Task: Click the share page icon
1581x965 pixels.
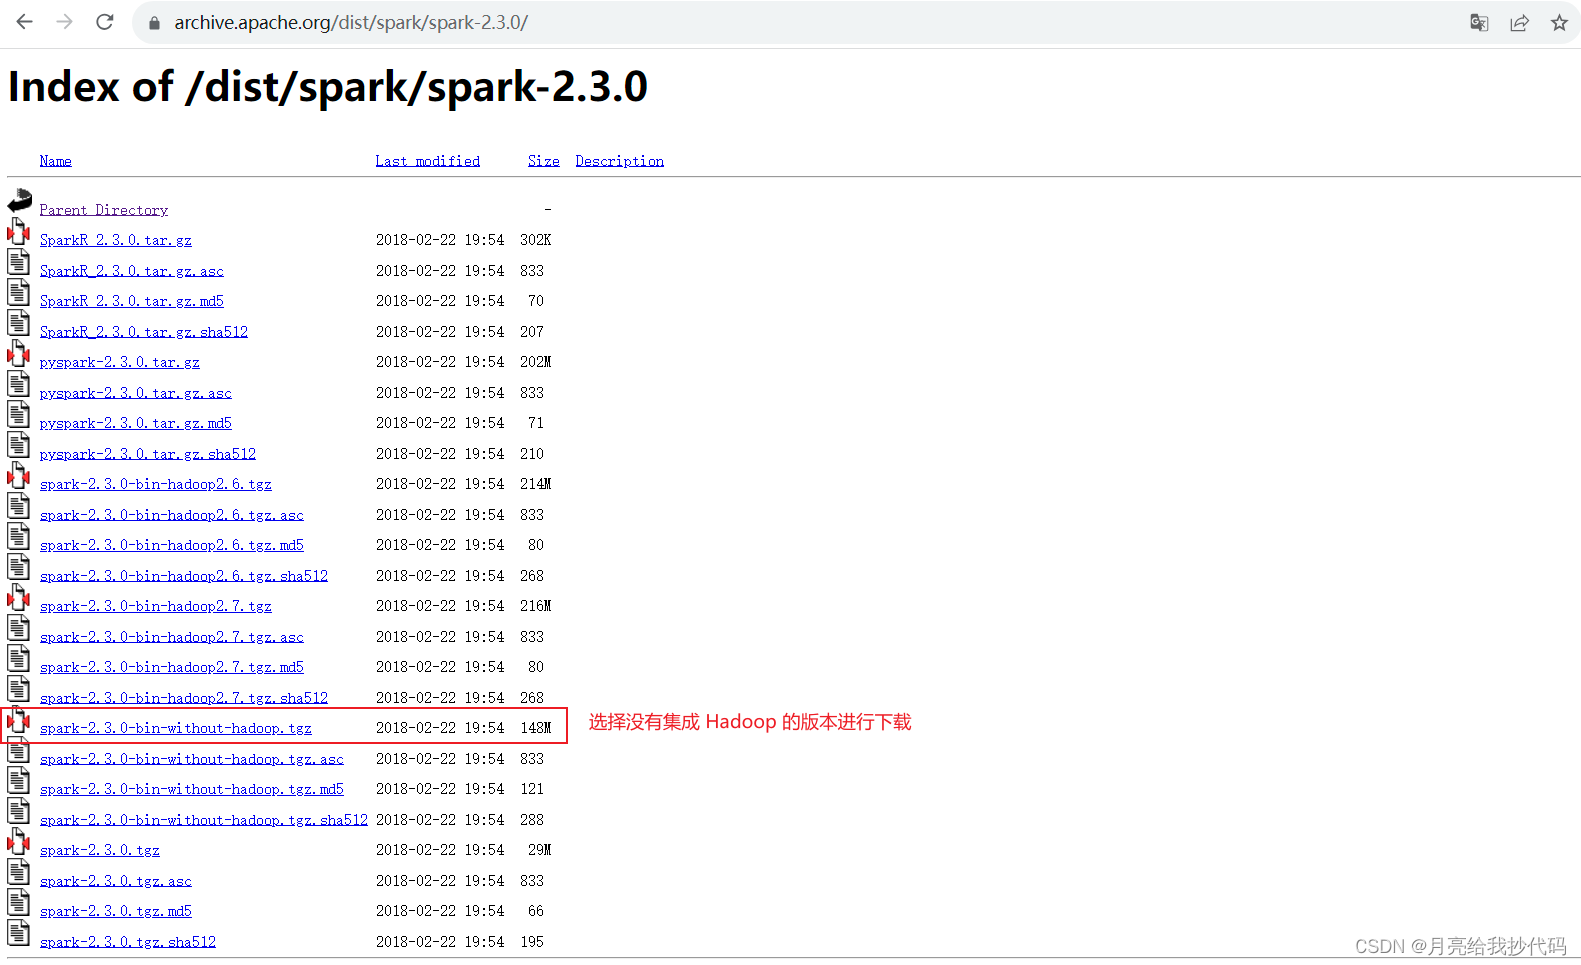Action: pos(1519,23)
